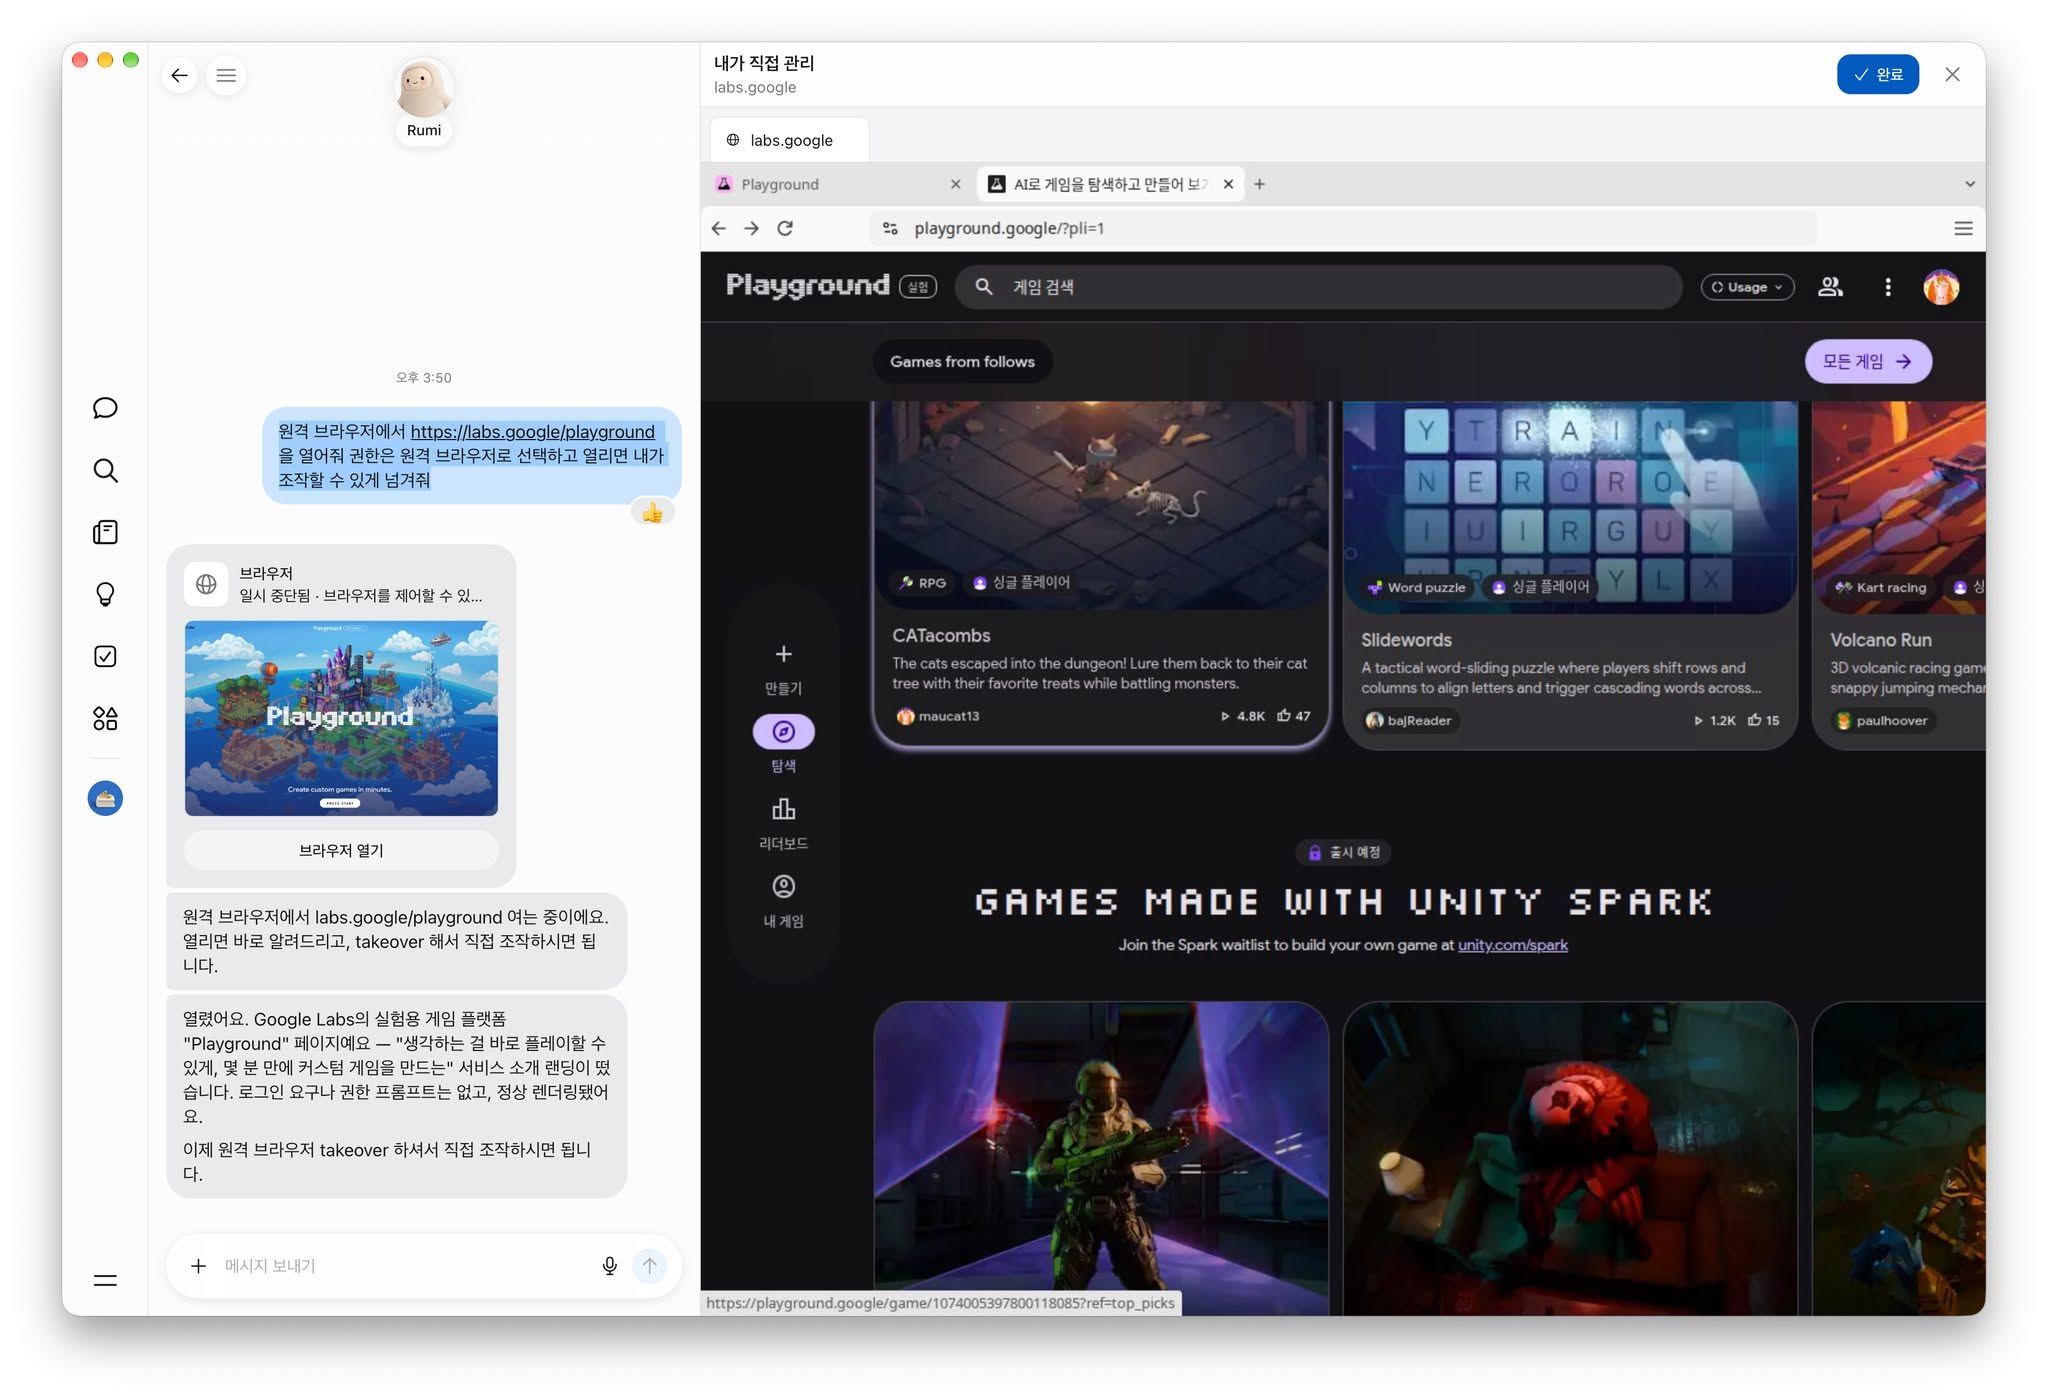Select the blue avatar in left sidebar
Screen dimensions: 2048x1398
point(105,798)
